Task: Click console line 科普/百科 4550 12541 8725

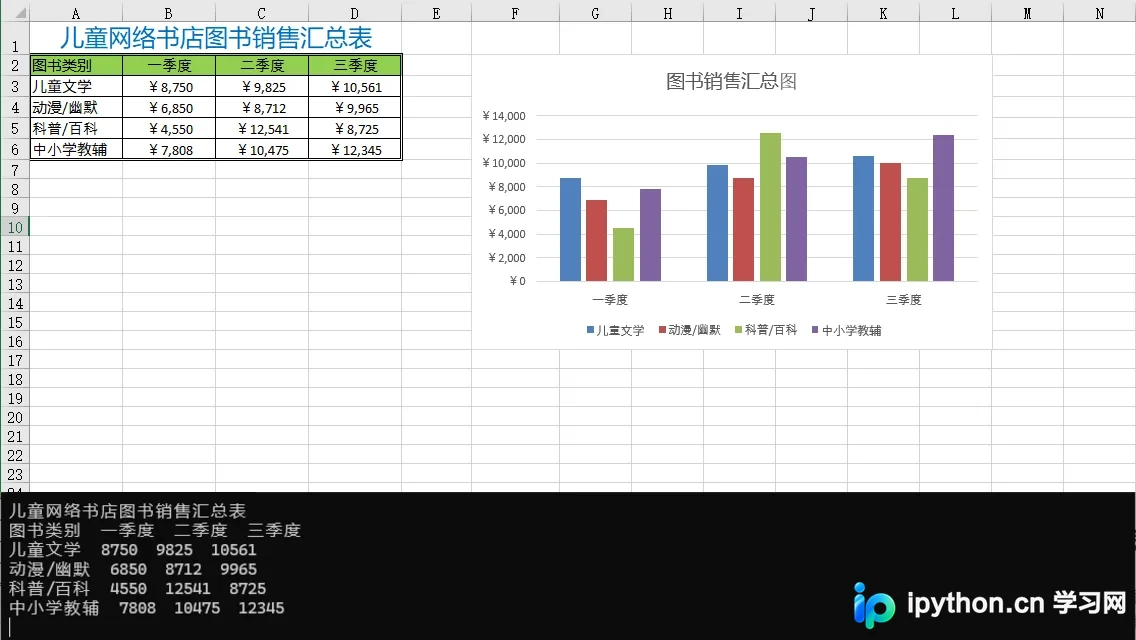Action: pos(138,589)
